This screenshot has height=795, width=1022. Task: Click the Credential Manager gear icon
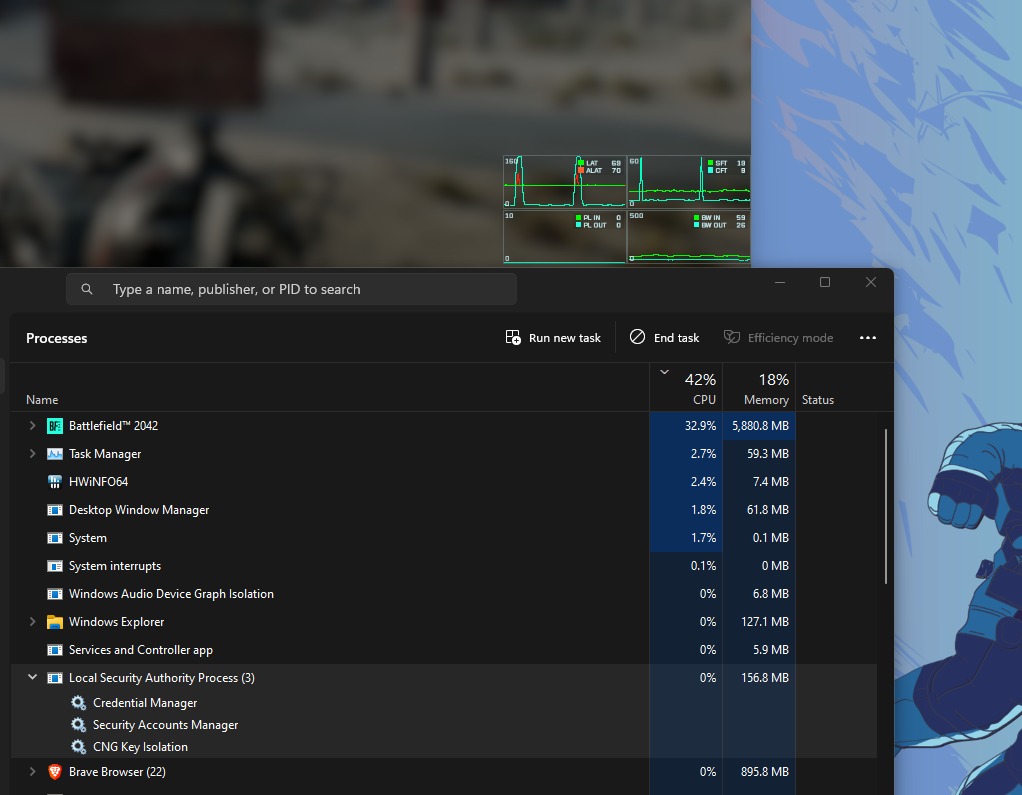coord(78,702)
